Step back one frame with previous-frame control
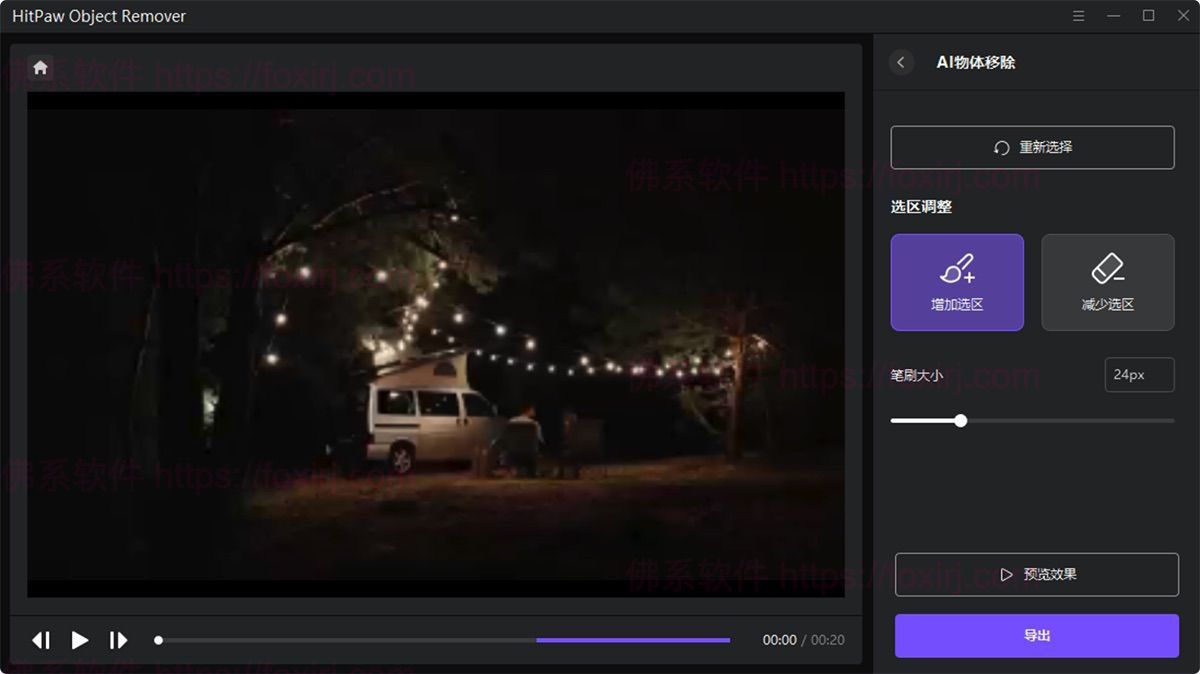This screenshot has height=674, width=1200. [40, 640]
